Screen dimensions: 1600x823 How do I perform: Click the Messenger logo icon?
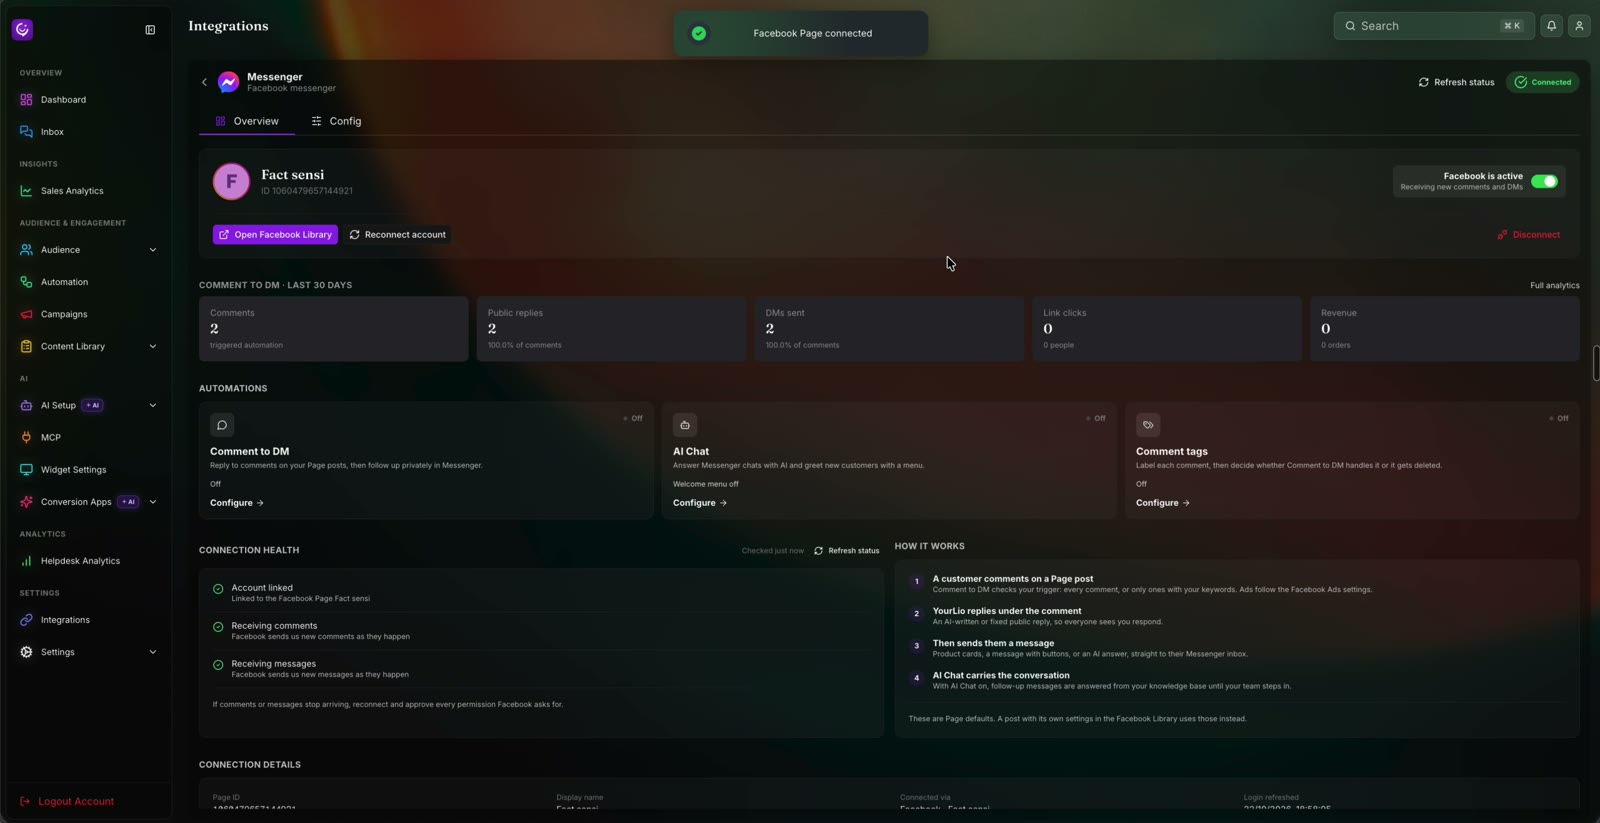point(229,82)
